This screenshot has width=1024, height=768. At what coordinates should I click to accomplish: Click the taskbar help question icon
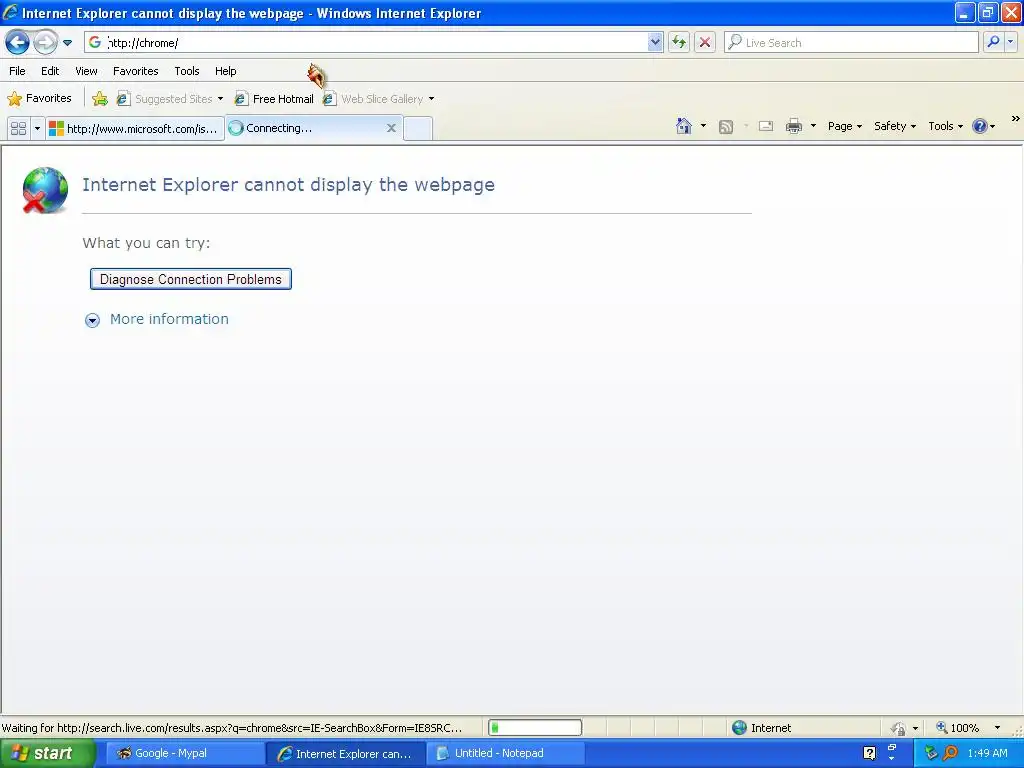tap(869, 753)
